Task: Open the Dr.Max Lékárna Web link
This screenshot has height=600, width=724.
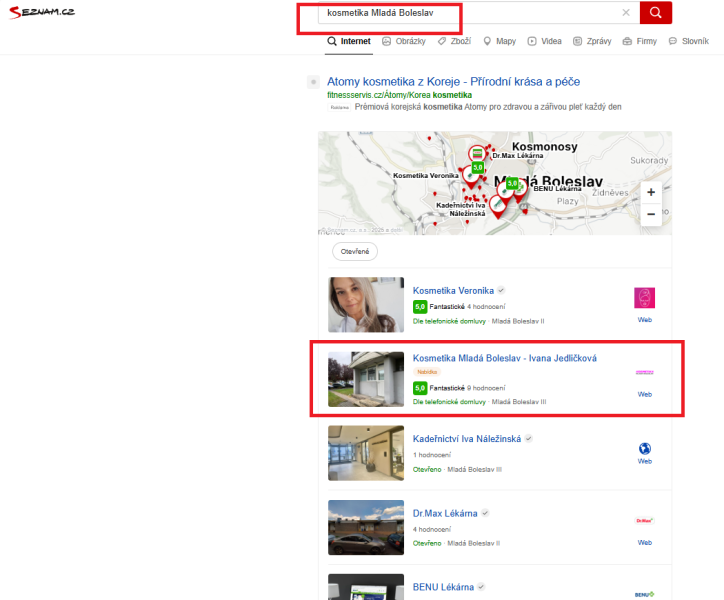Action: [645, 542]
